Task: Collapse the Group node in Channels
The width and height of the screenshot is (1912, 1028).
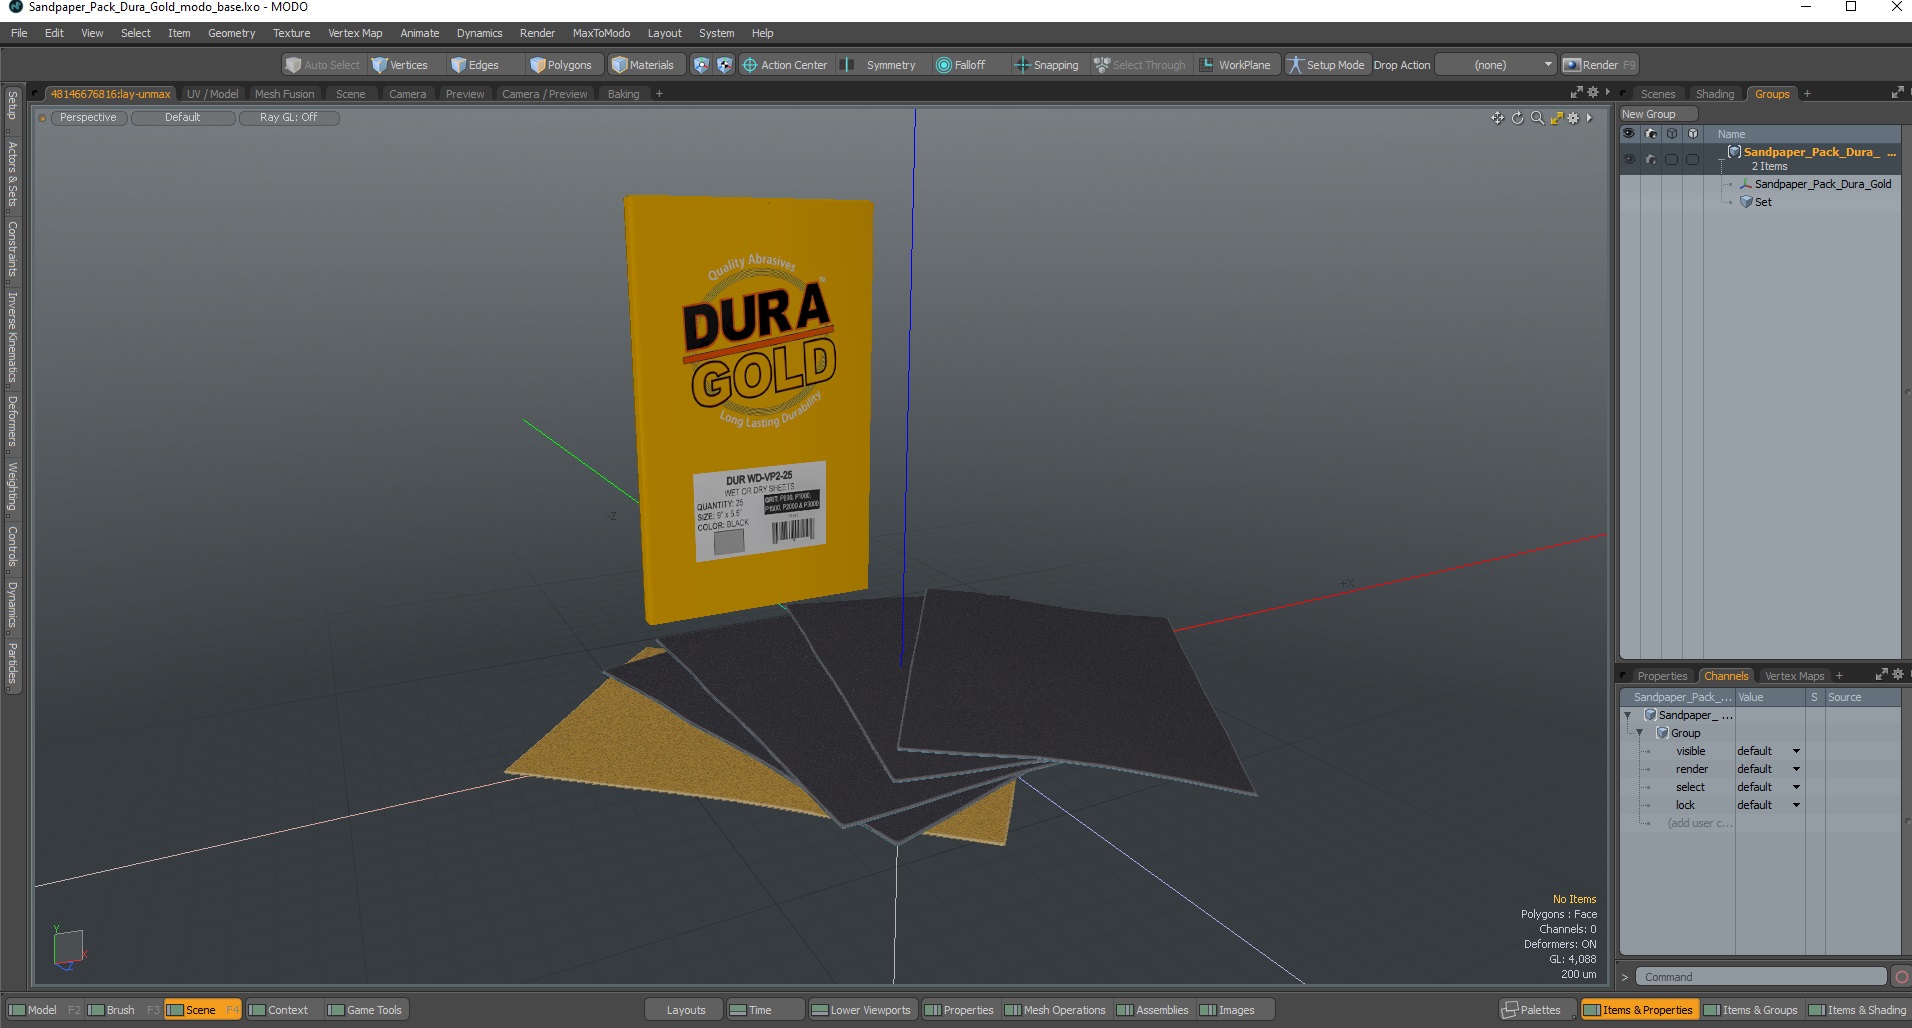Action: coord(1640,733)
